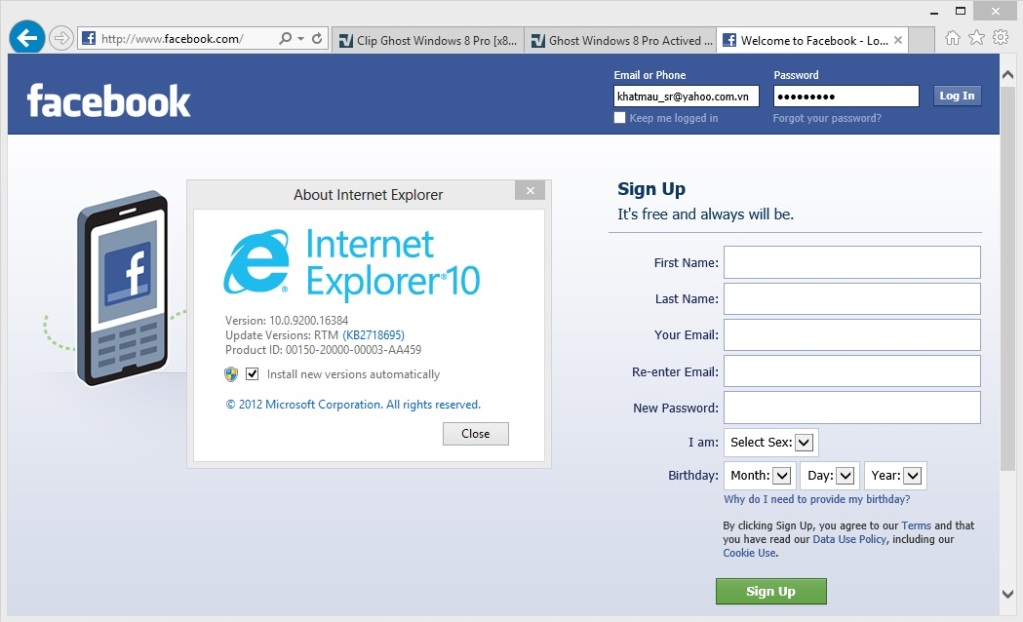Click the First Name field
This screenshot has height=622, width=1023.
851,262
